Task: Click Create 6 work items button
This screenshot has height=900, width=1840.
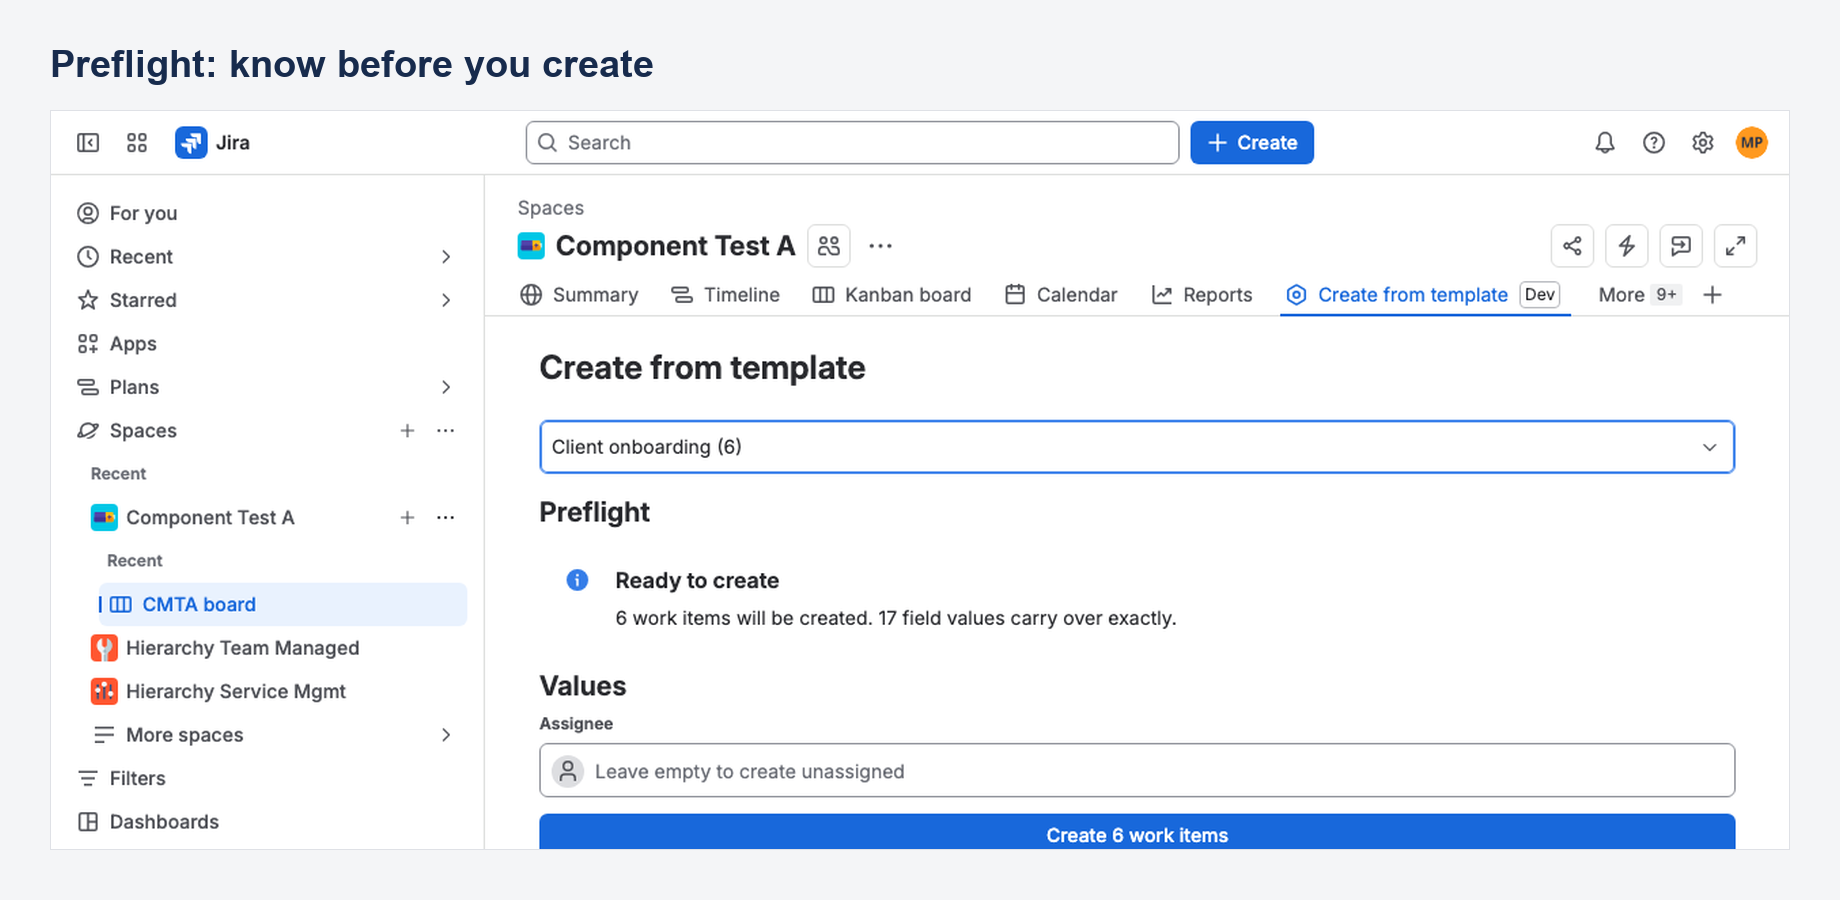Action: [x=1137, y=833]
